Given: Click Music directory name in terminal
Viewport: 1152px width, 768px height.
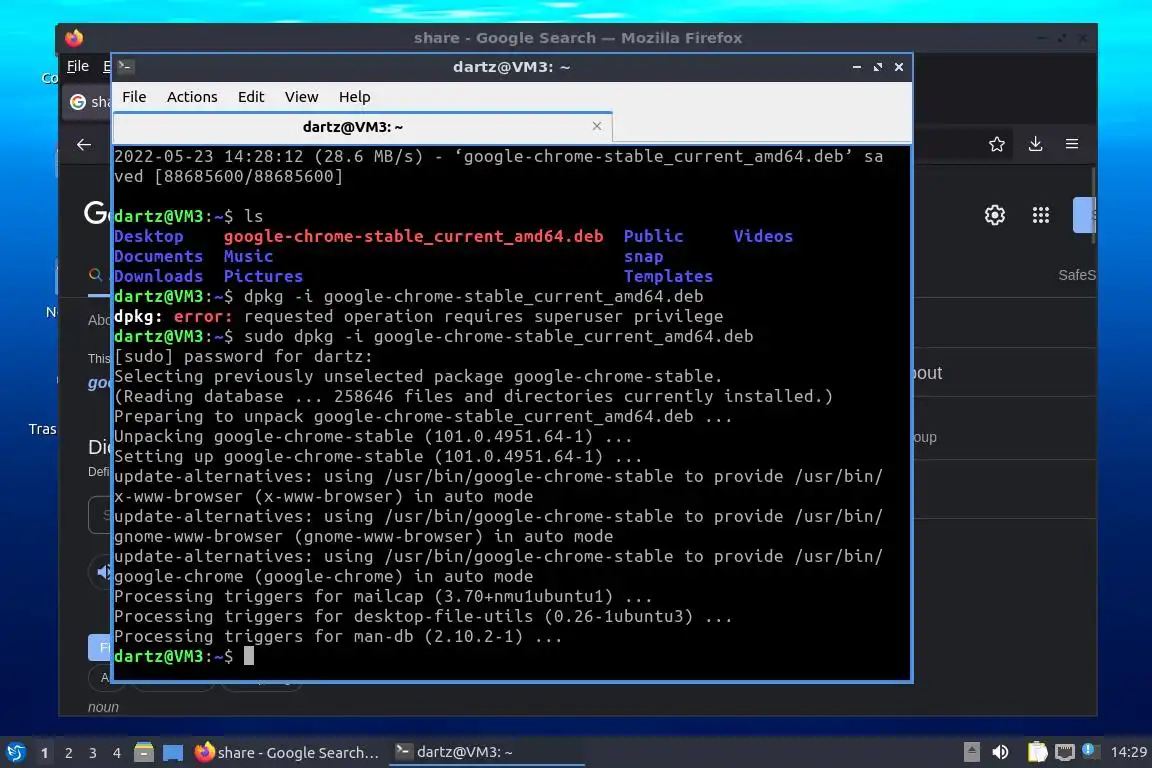Looking at the screenshot, I should (x=248, y=256).
